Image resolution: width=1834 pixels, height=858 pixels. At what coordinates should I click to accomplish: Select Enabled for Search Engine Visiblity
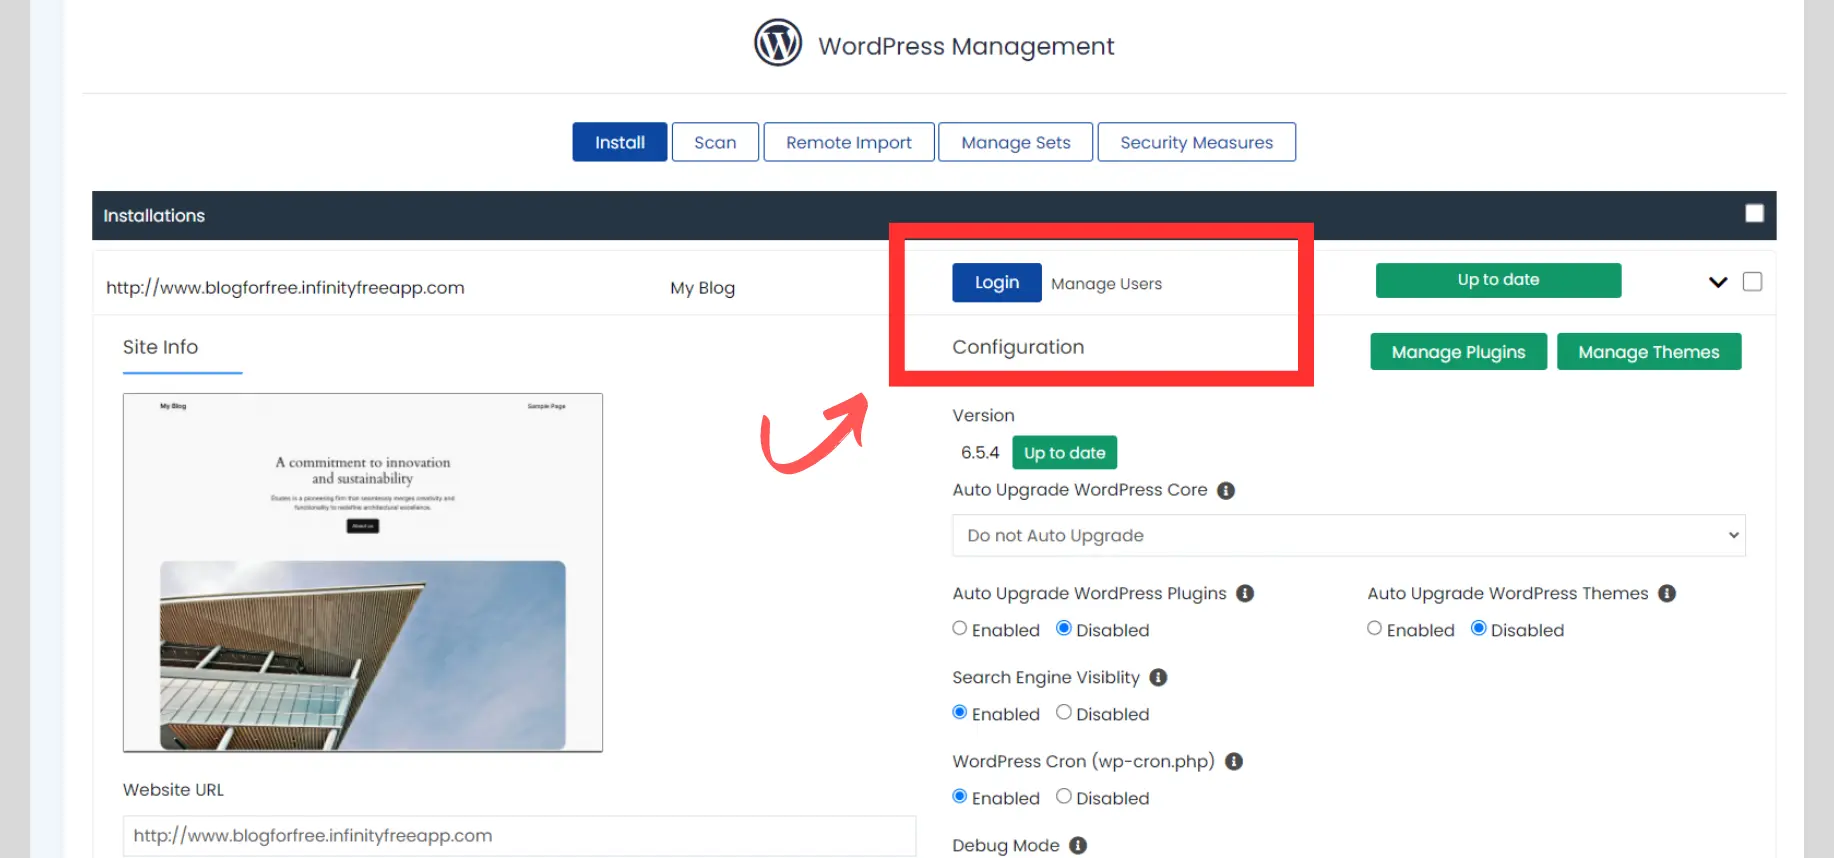tap(960, 712)
